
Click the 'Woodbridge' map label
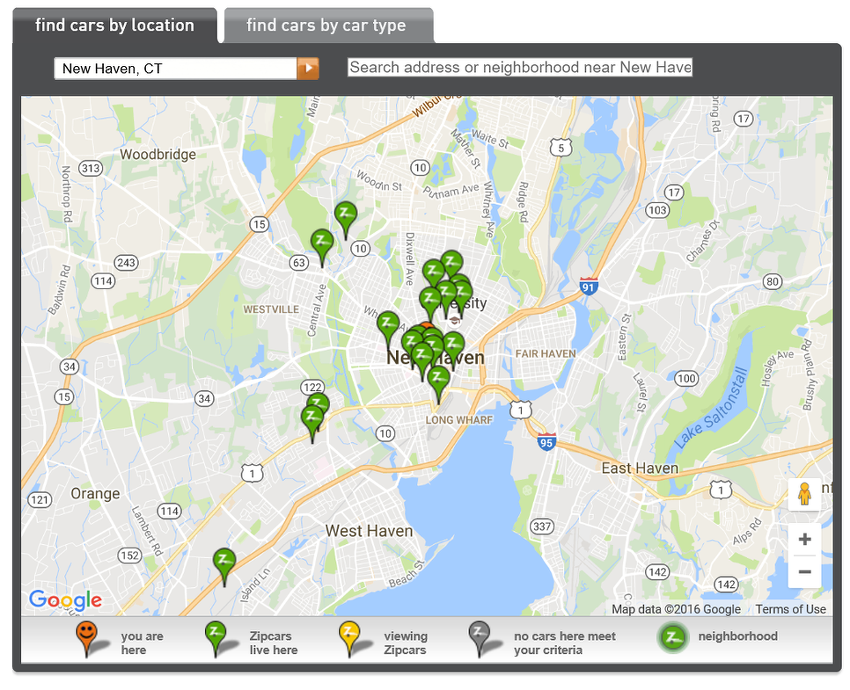coord(158,154)
